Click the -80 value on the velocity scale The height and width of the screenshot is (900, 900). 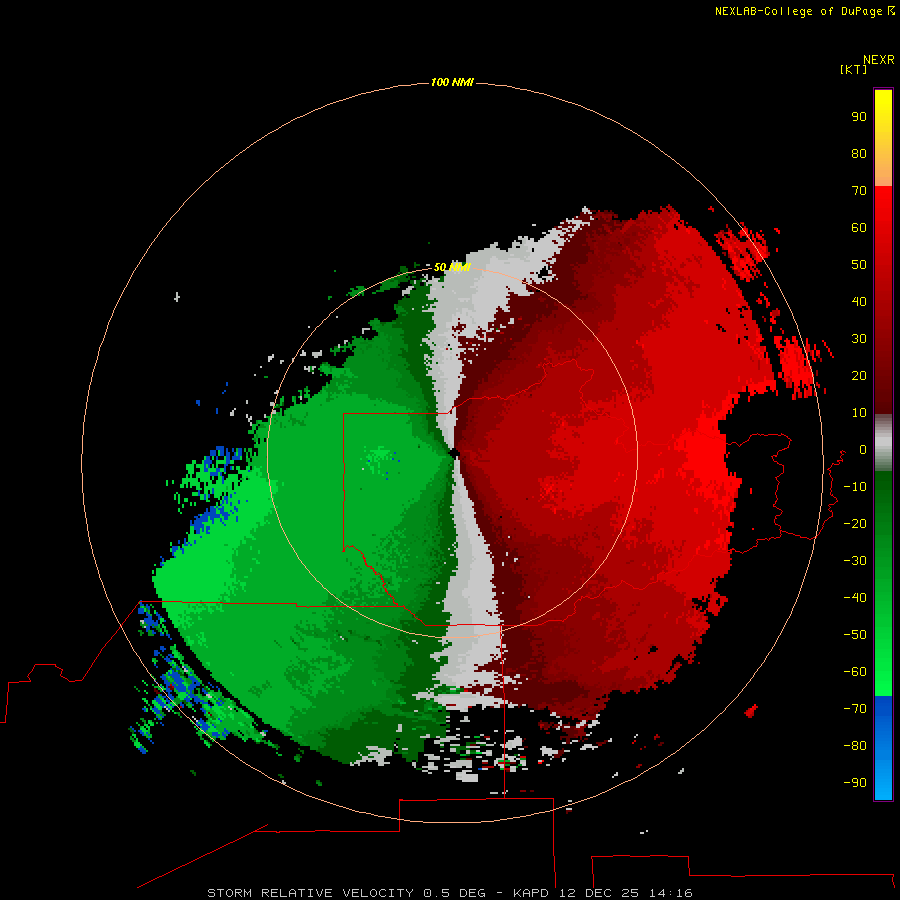pyautogui.click(x=855, y=746)
